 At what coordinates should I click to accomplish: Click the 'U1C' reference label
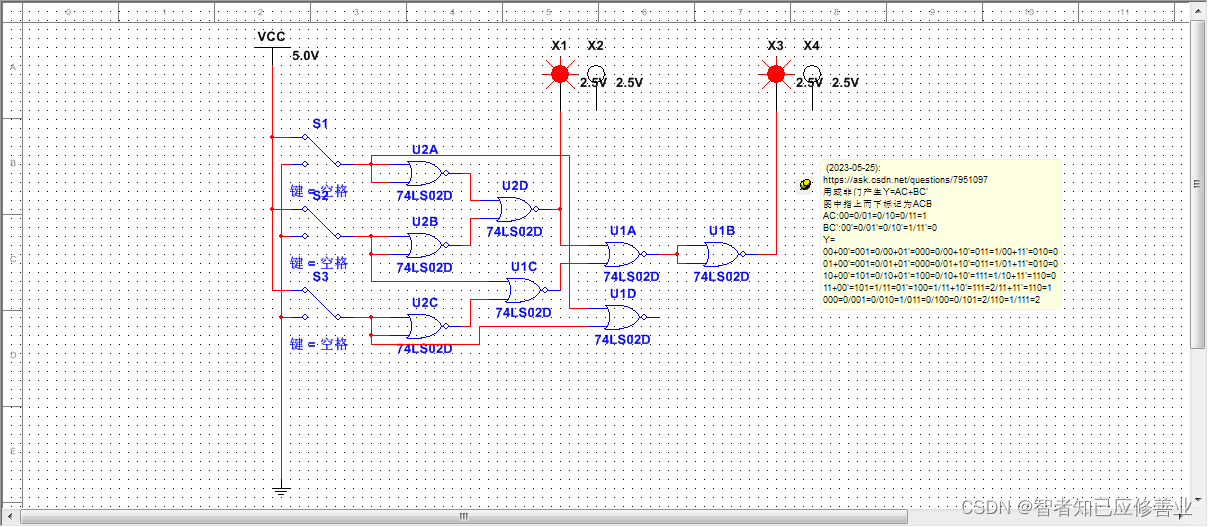pos(524,267)
